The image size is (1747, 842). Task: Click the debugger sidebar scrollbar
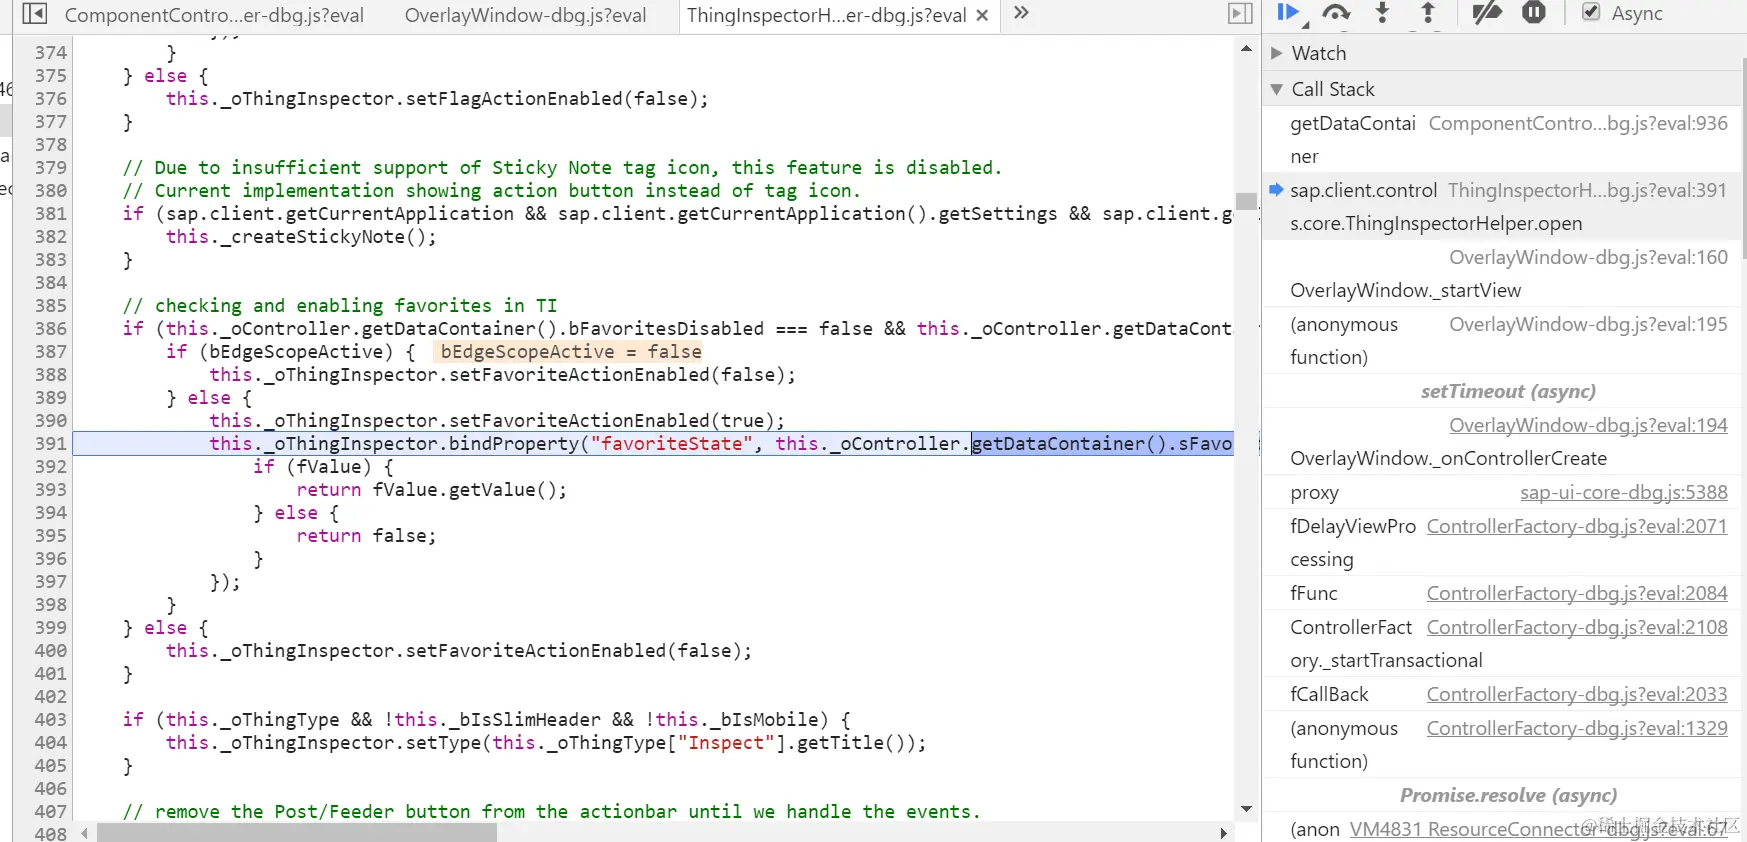pyautogui.click(x=1744, y=160)
